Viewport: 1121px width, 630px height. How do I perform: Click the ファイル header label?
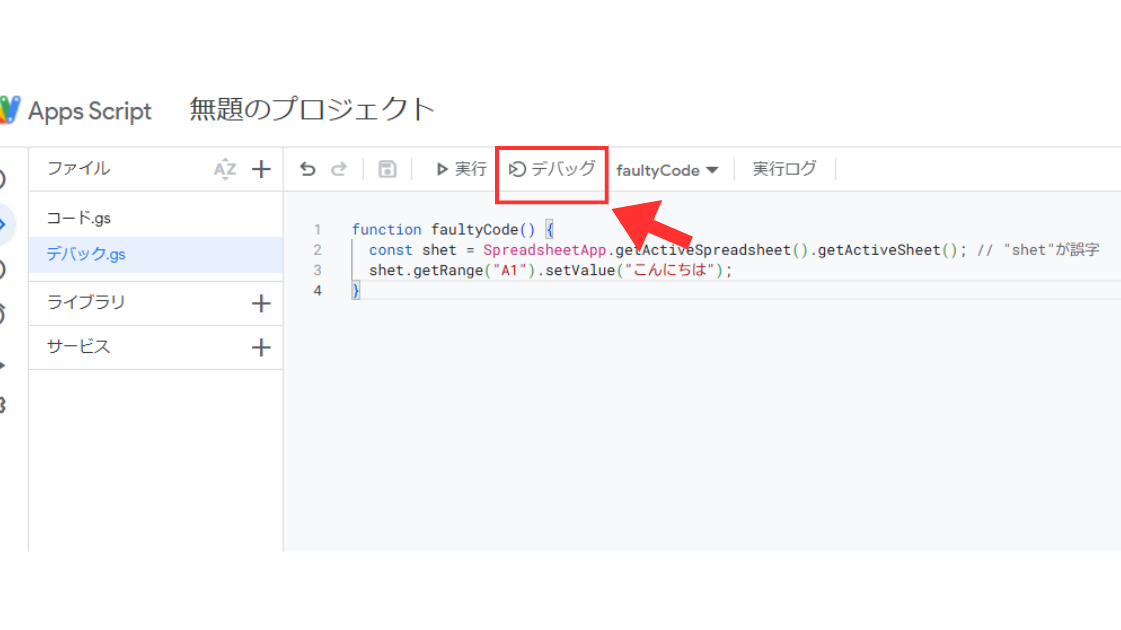point(79,169)
